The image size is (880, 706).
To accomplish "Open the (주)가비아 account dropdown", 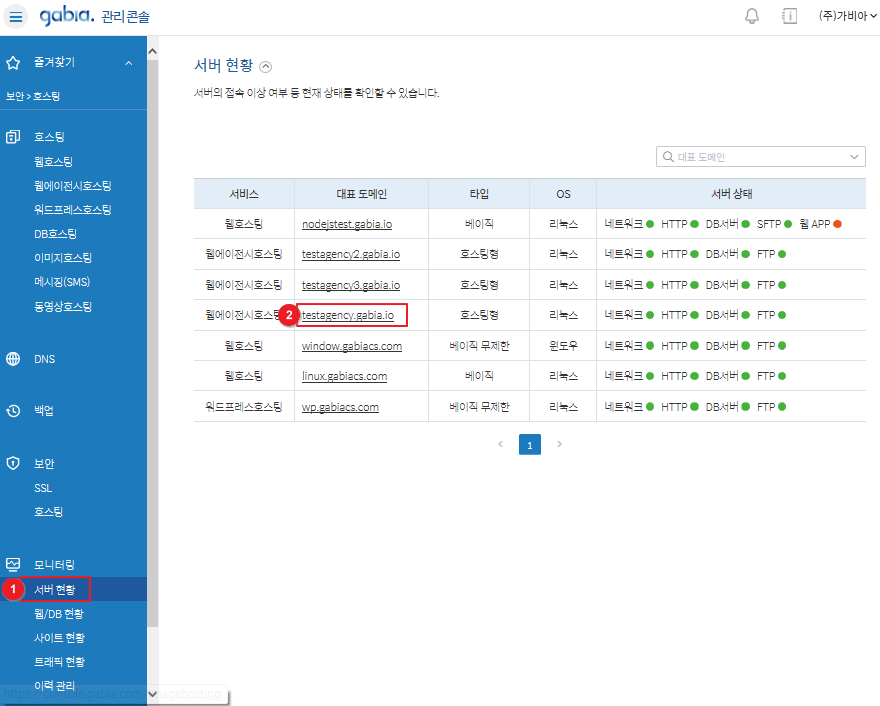I will [x=847, y=16].
